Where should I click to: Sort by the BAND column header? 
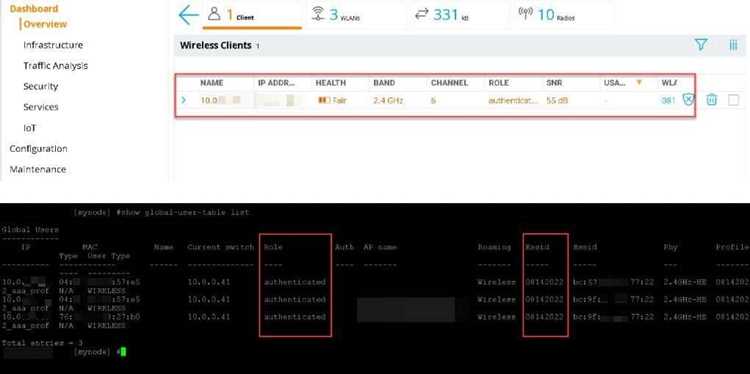pos(384,83)
